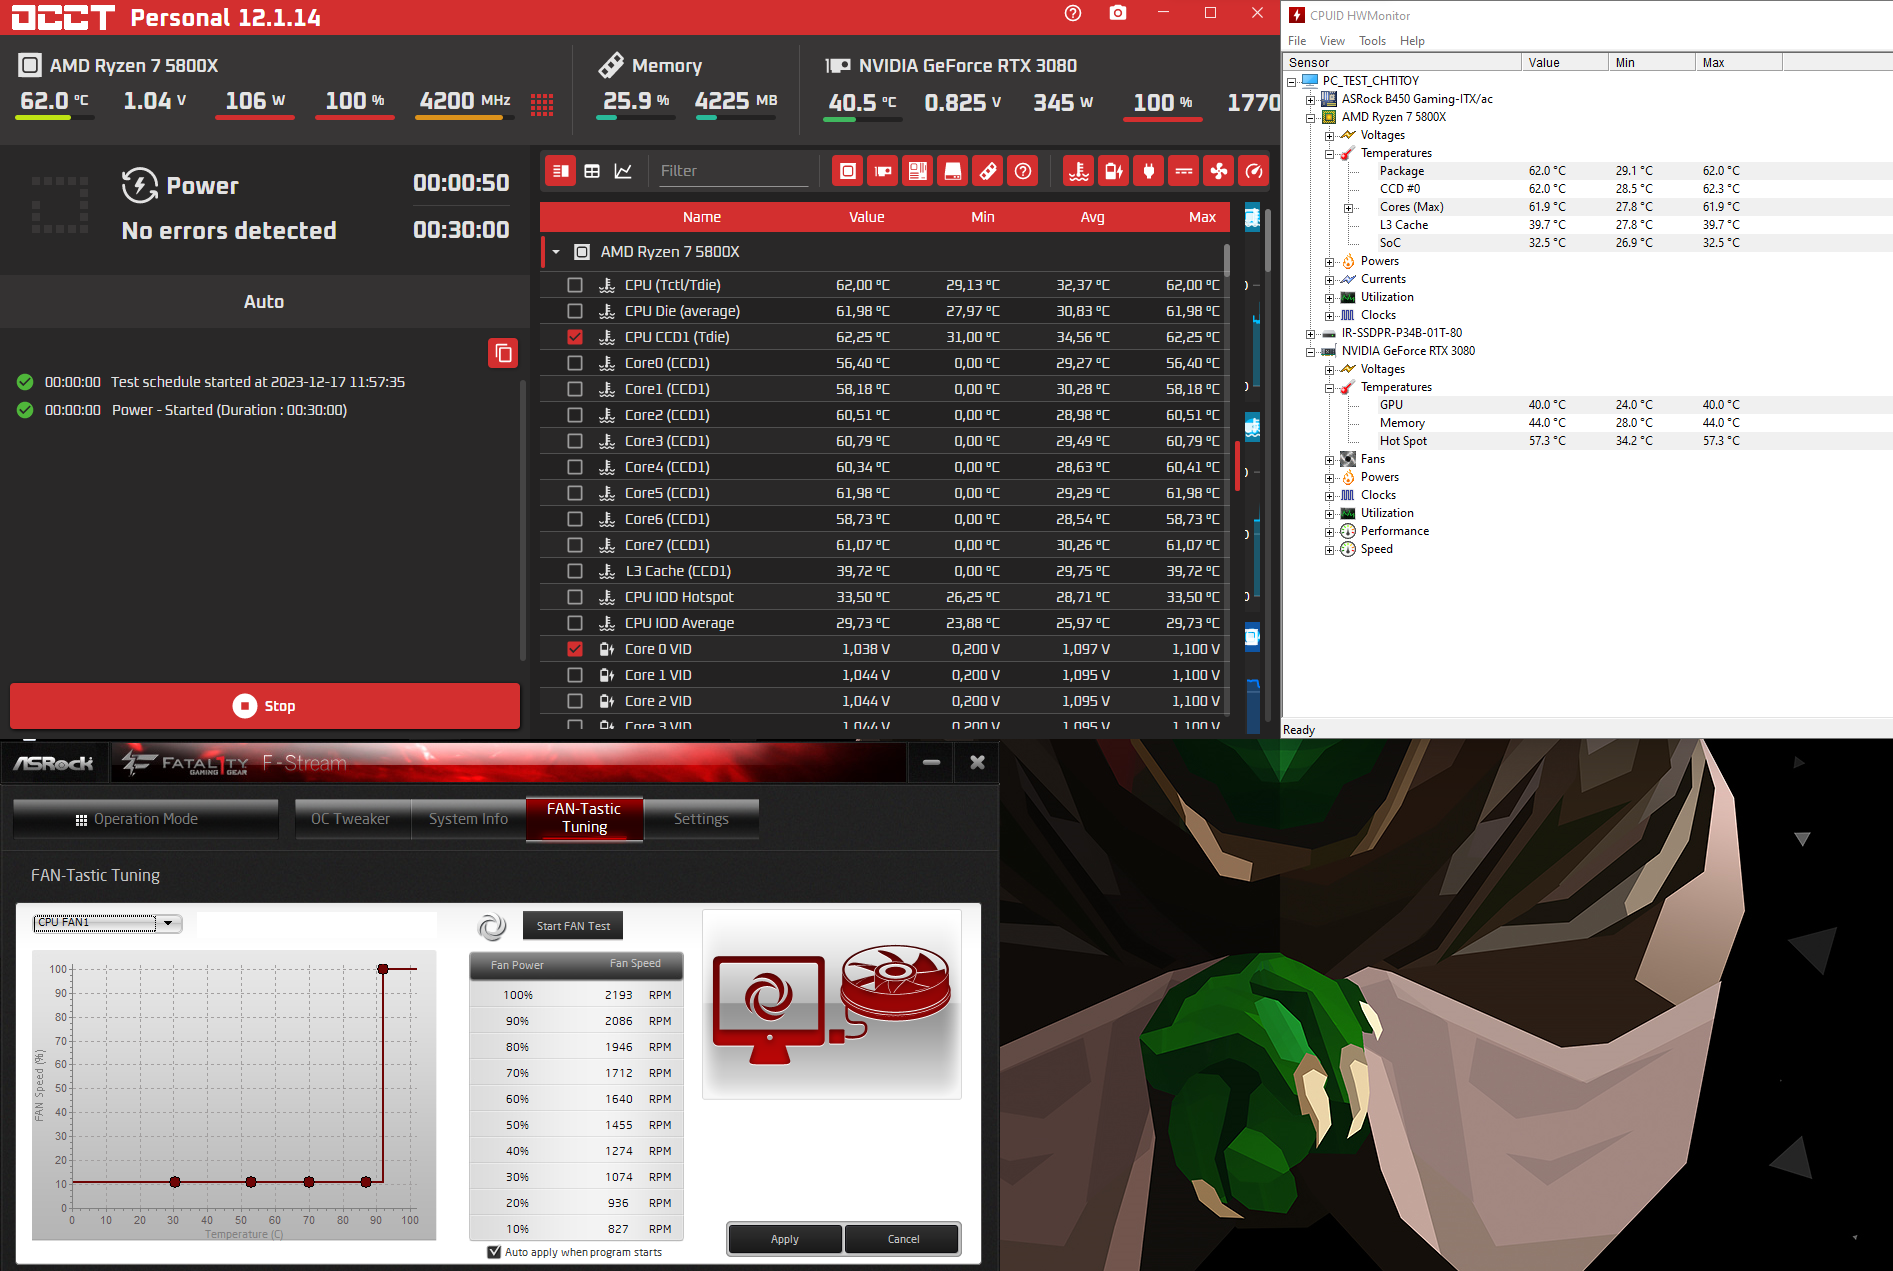
Task: Toggle the gauge usage sensor filter
Action: tap(1254, 171)
